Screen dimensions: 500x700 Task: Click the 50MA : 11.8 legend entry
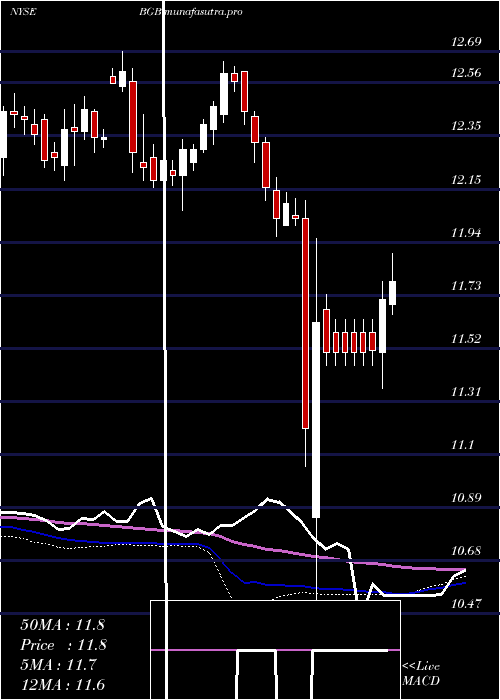pos(62,625)
